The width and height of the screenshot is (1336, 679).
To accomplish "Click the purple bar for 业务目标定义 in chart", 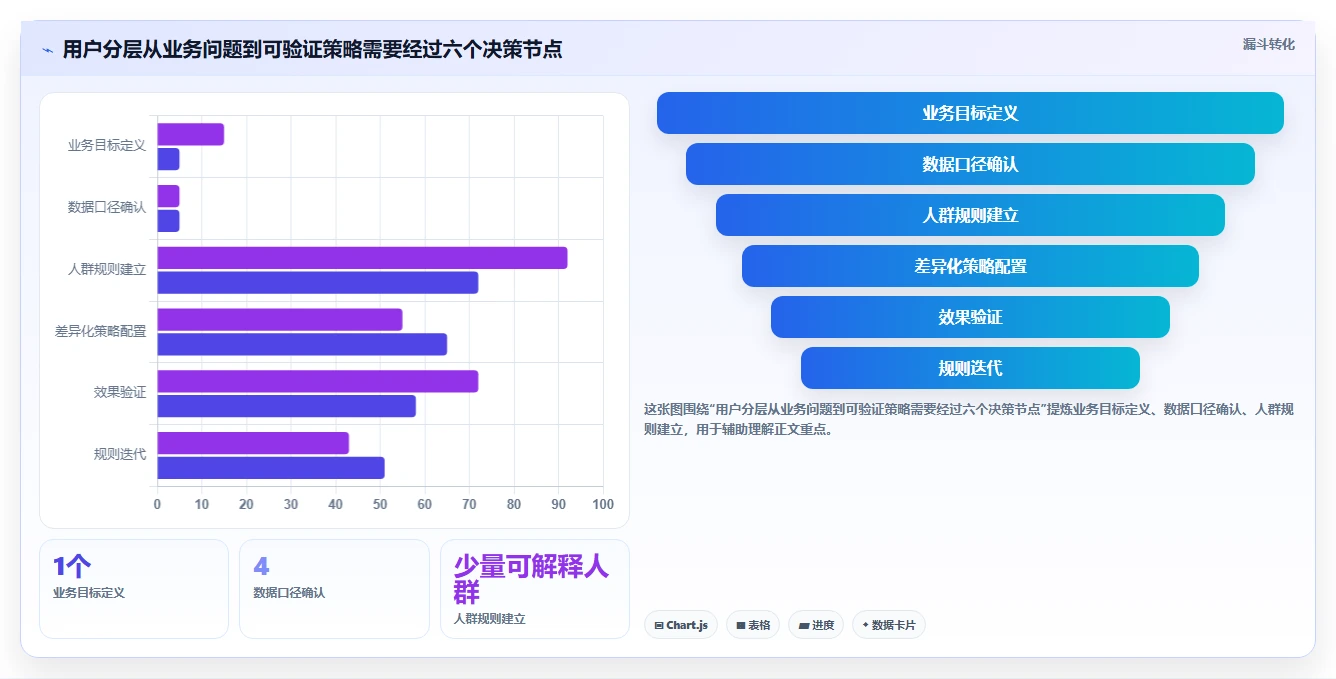I will pos(190,134).
